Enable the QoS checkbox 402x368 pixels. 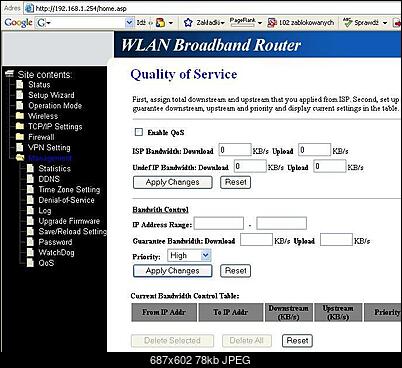pyautogui.click(x=139, y=132)
